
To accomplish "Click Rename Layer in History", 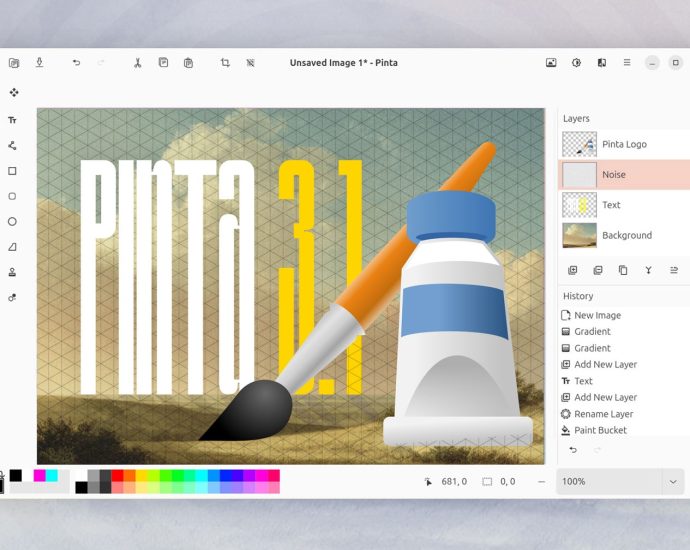I will coord(603,414).
